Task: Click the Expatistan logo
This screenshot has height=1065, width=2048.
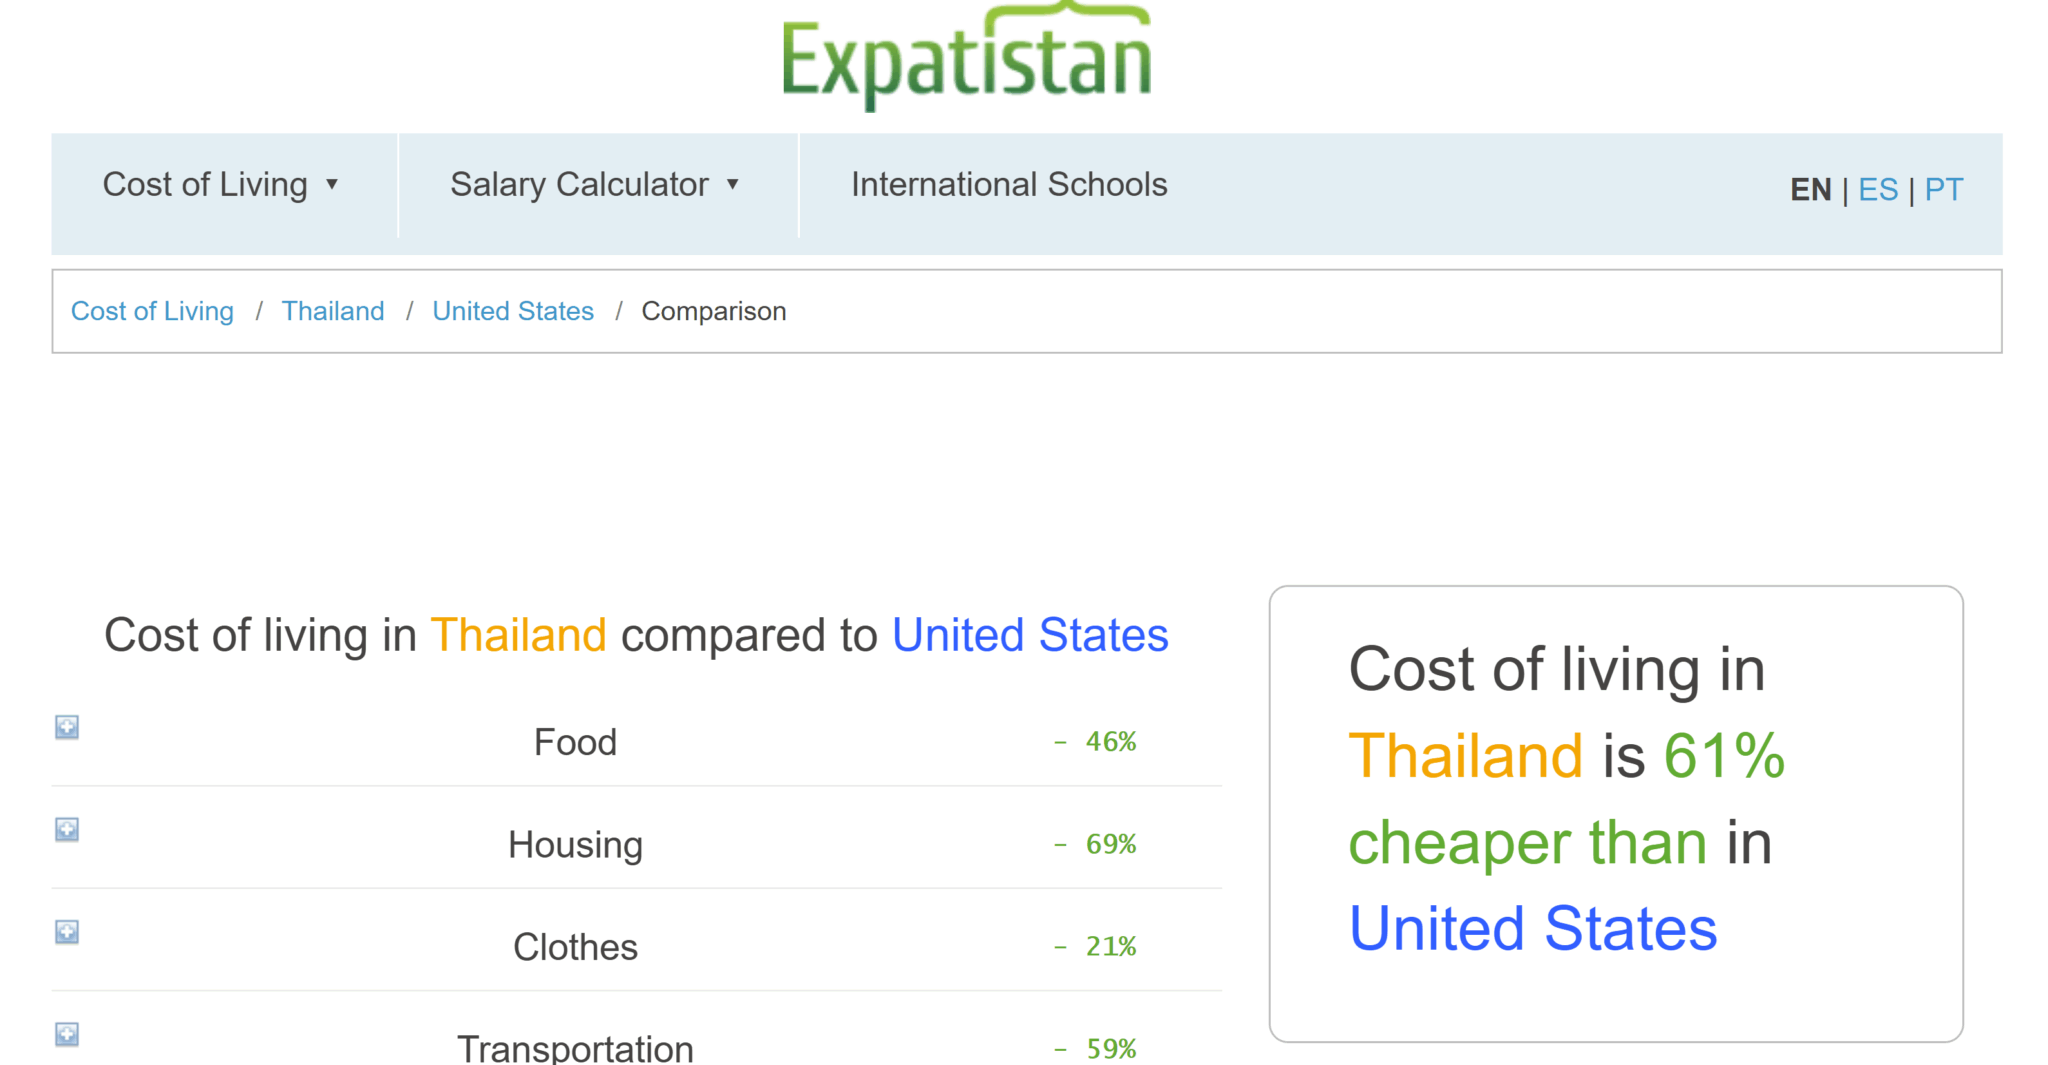Action: click(966, 55)
